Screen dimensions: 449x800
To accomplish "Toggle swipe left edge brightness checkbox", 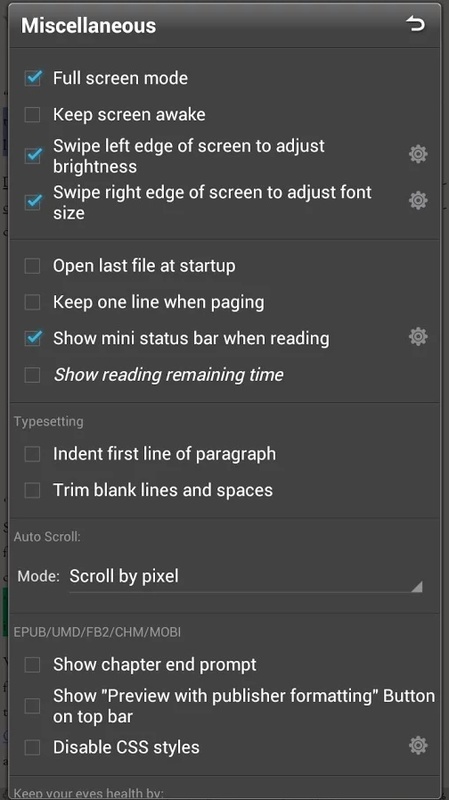I will coord(33,156).
